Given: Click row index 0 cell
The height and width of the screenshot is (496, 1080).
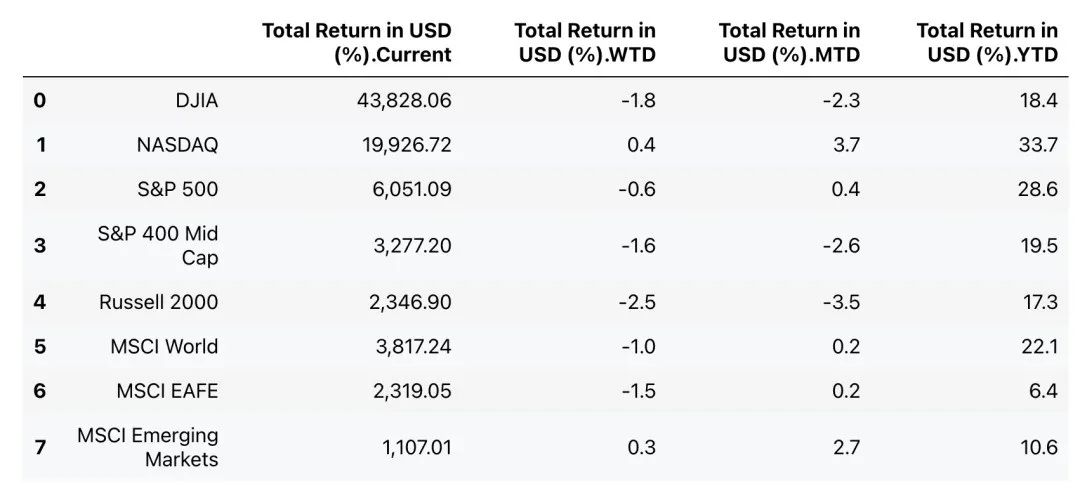Looking at the screenshot, I should [40, 100].
